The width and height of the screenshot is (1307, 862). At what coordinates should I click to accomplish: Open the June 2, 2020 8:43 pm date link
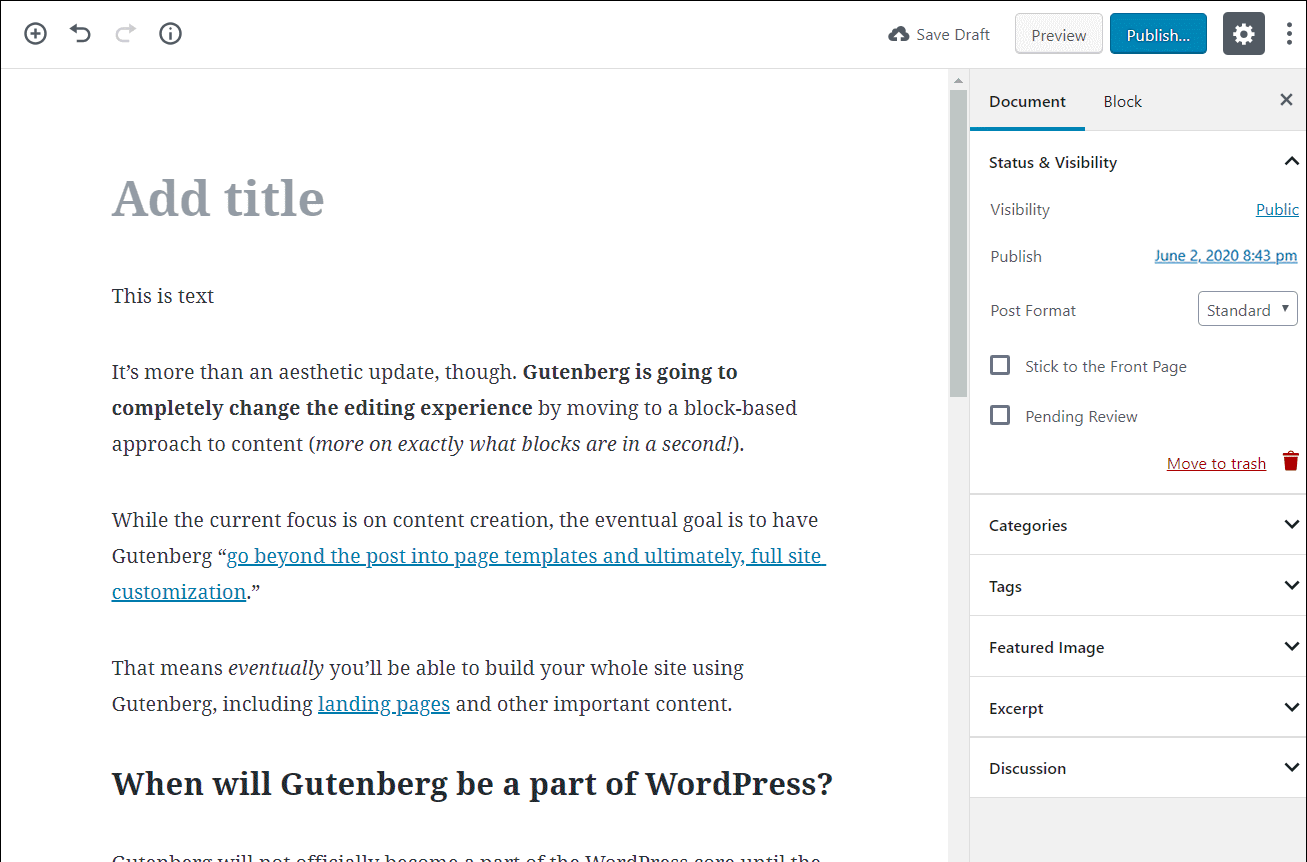[1226, 256]
